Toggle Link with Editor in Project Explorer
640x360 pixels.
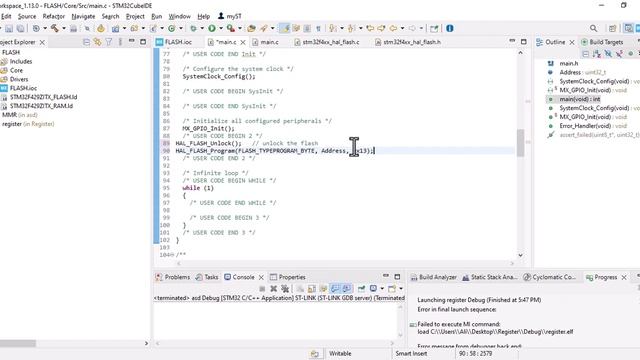click(x=97, y=42)
